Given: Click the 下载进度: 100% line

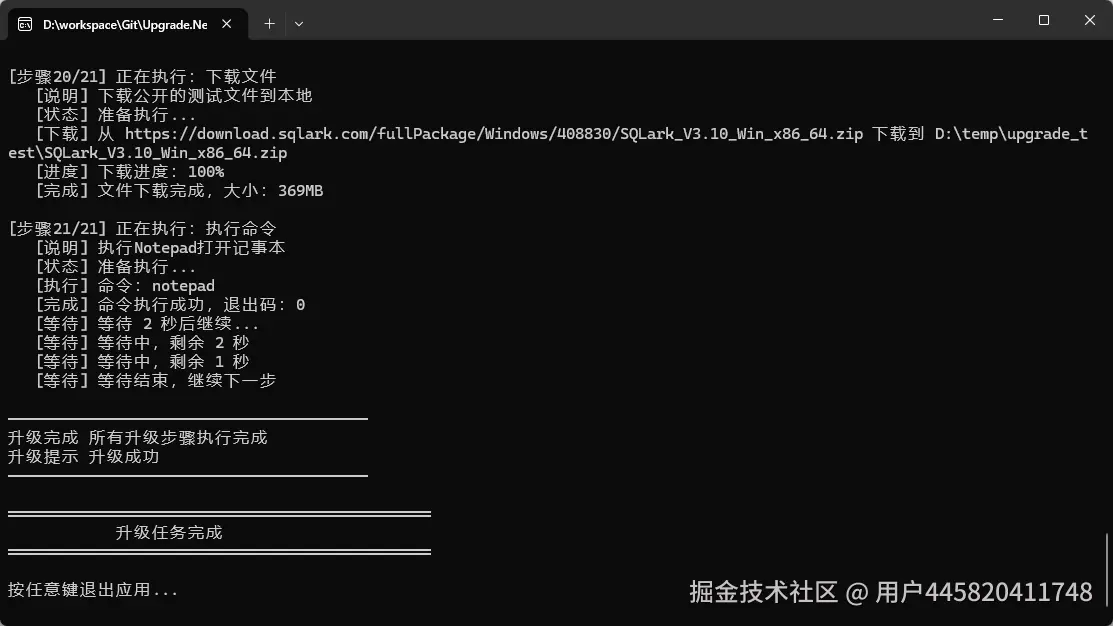Looking at the screenshot, I should pos(130,172).
